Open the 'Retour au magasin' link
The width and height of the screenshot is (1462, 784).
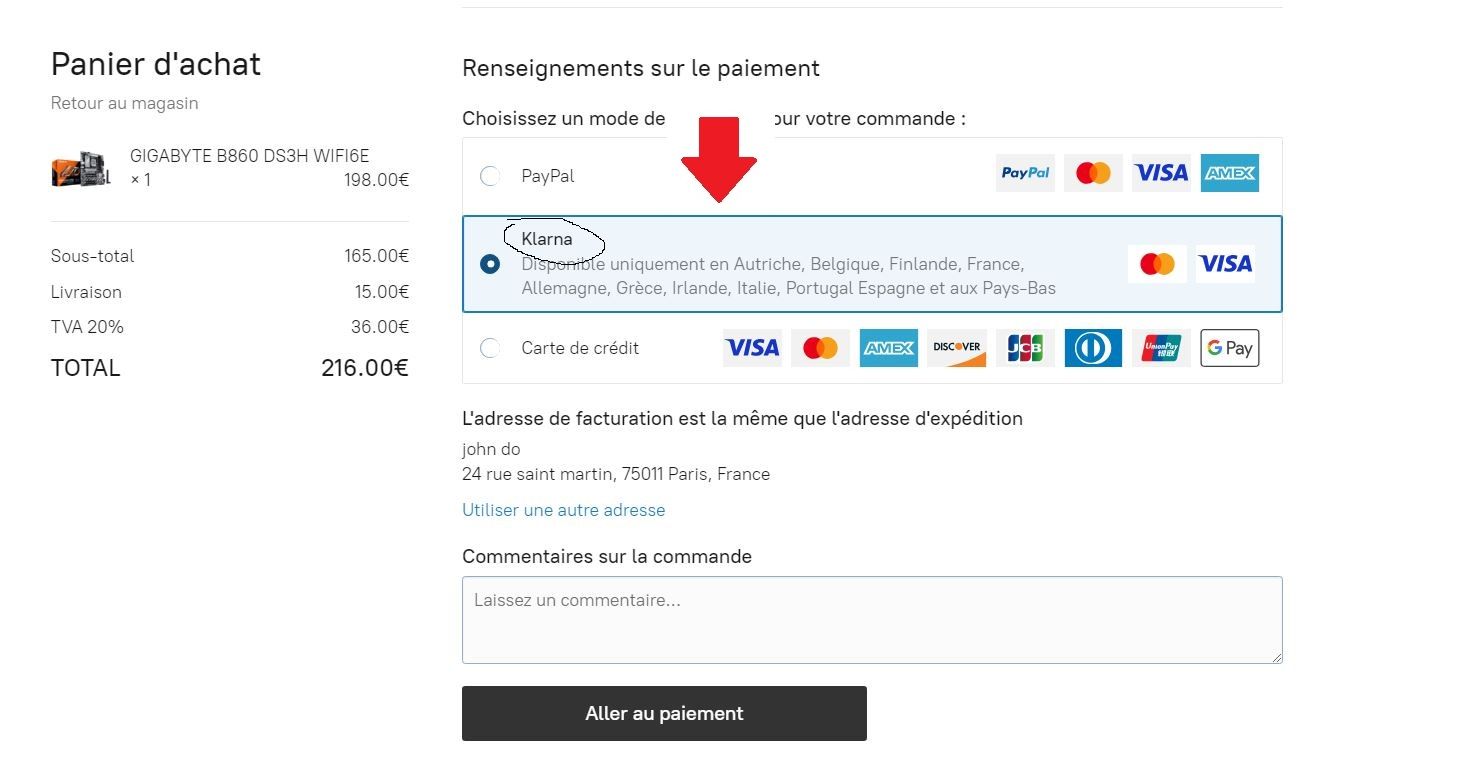[125, 103]
